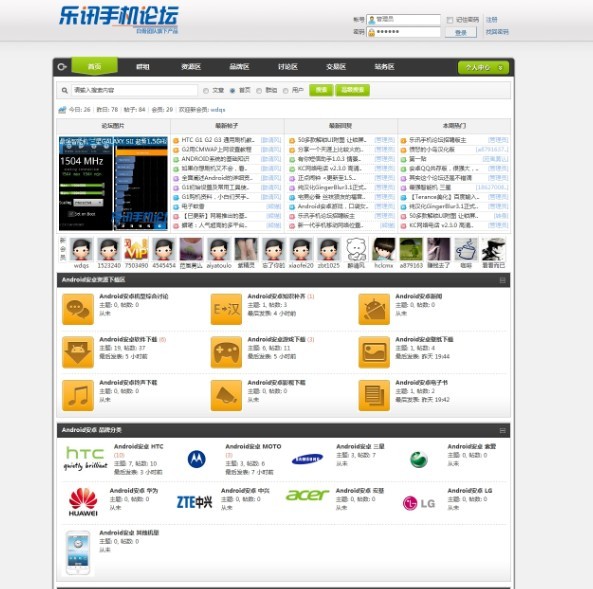
Task: Collapse the Android brand category section
Action: point(503,430)
